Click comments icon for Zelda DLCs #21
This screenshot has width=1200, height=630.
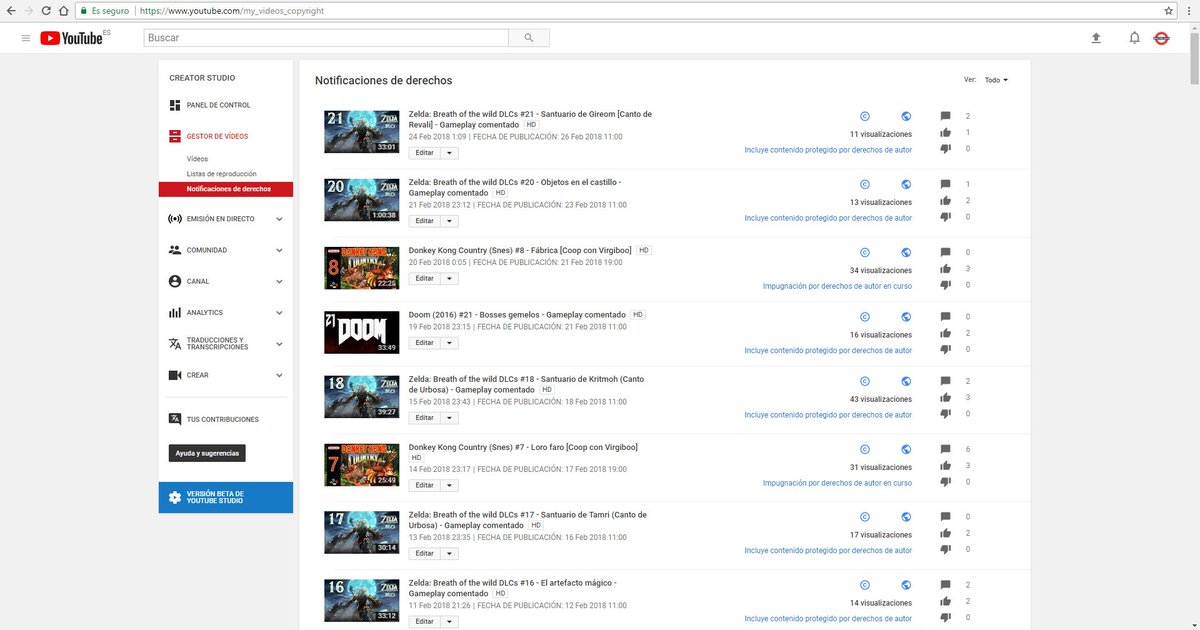pos(945,117)
